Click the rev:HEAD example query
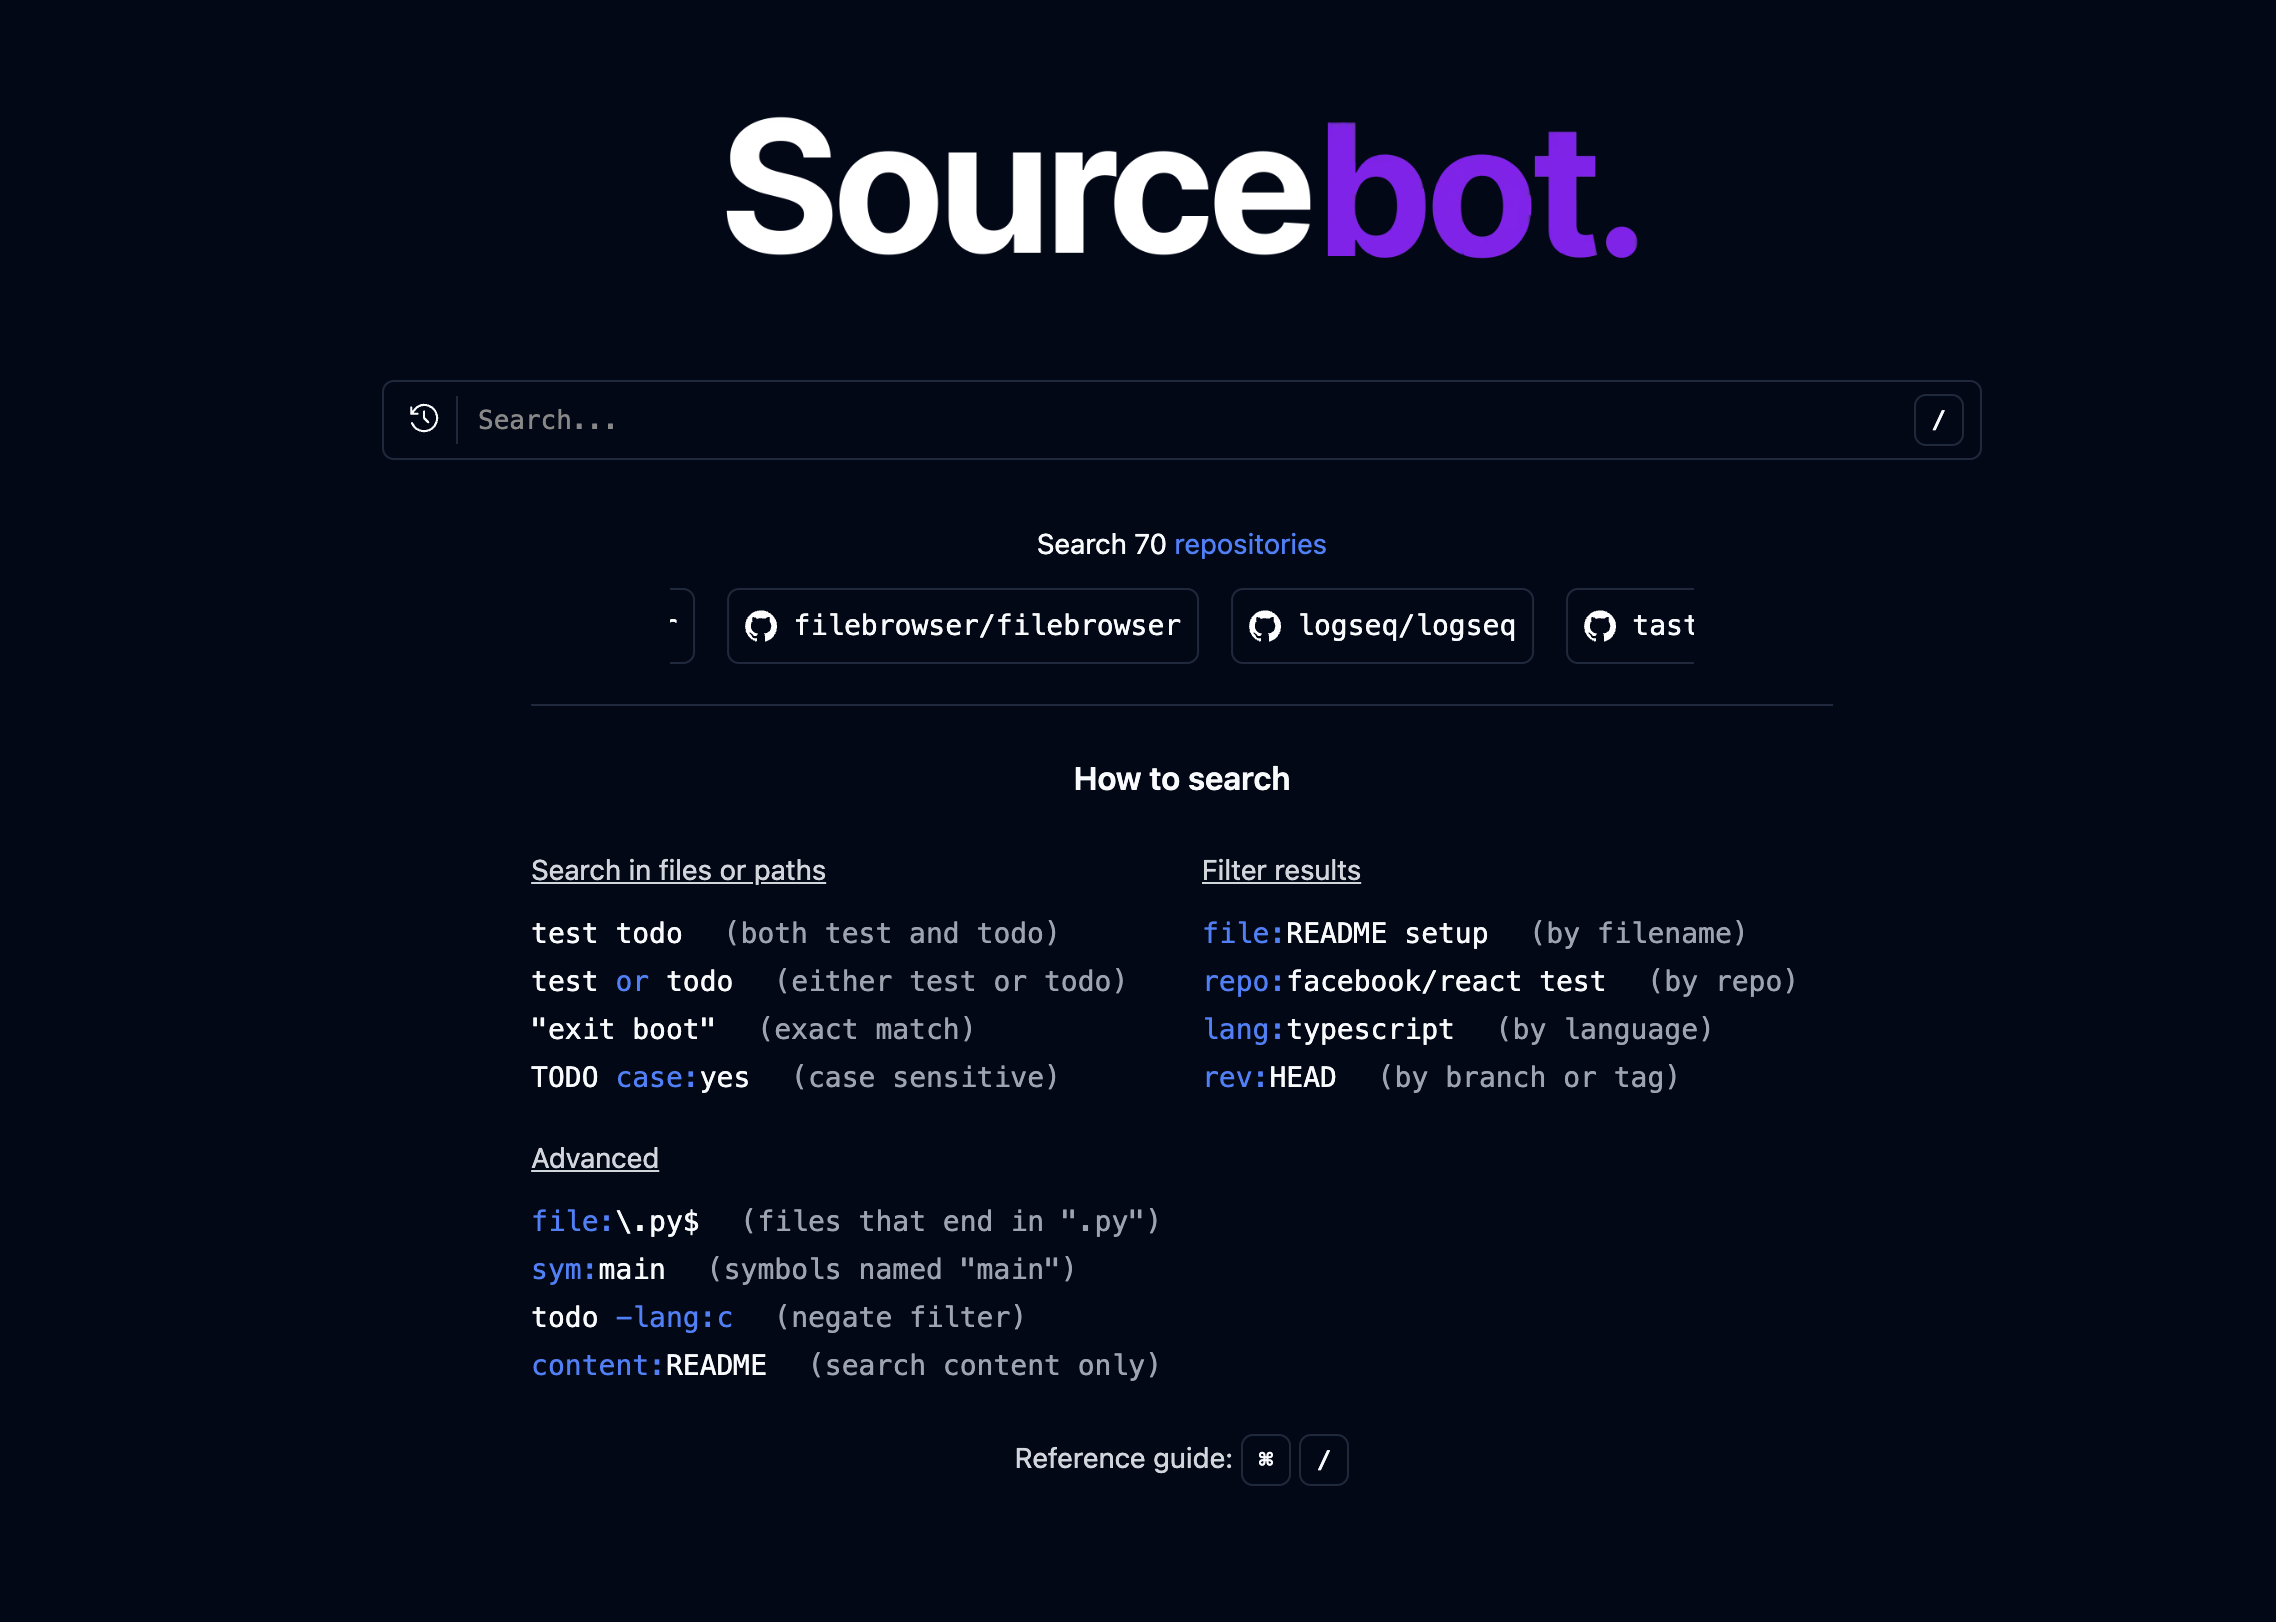 click(x=1269, y=1077)
